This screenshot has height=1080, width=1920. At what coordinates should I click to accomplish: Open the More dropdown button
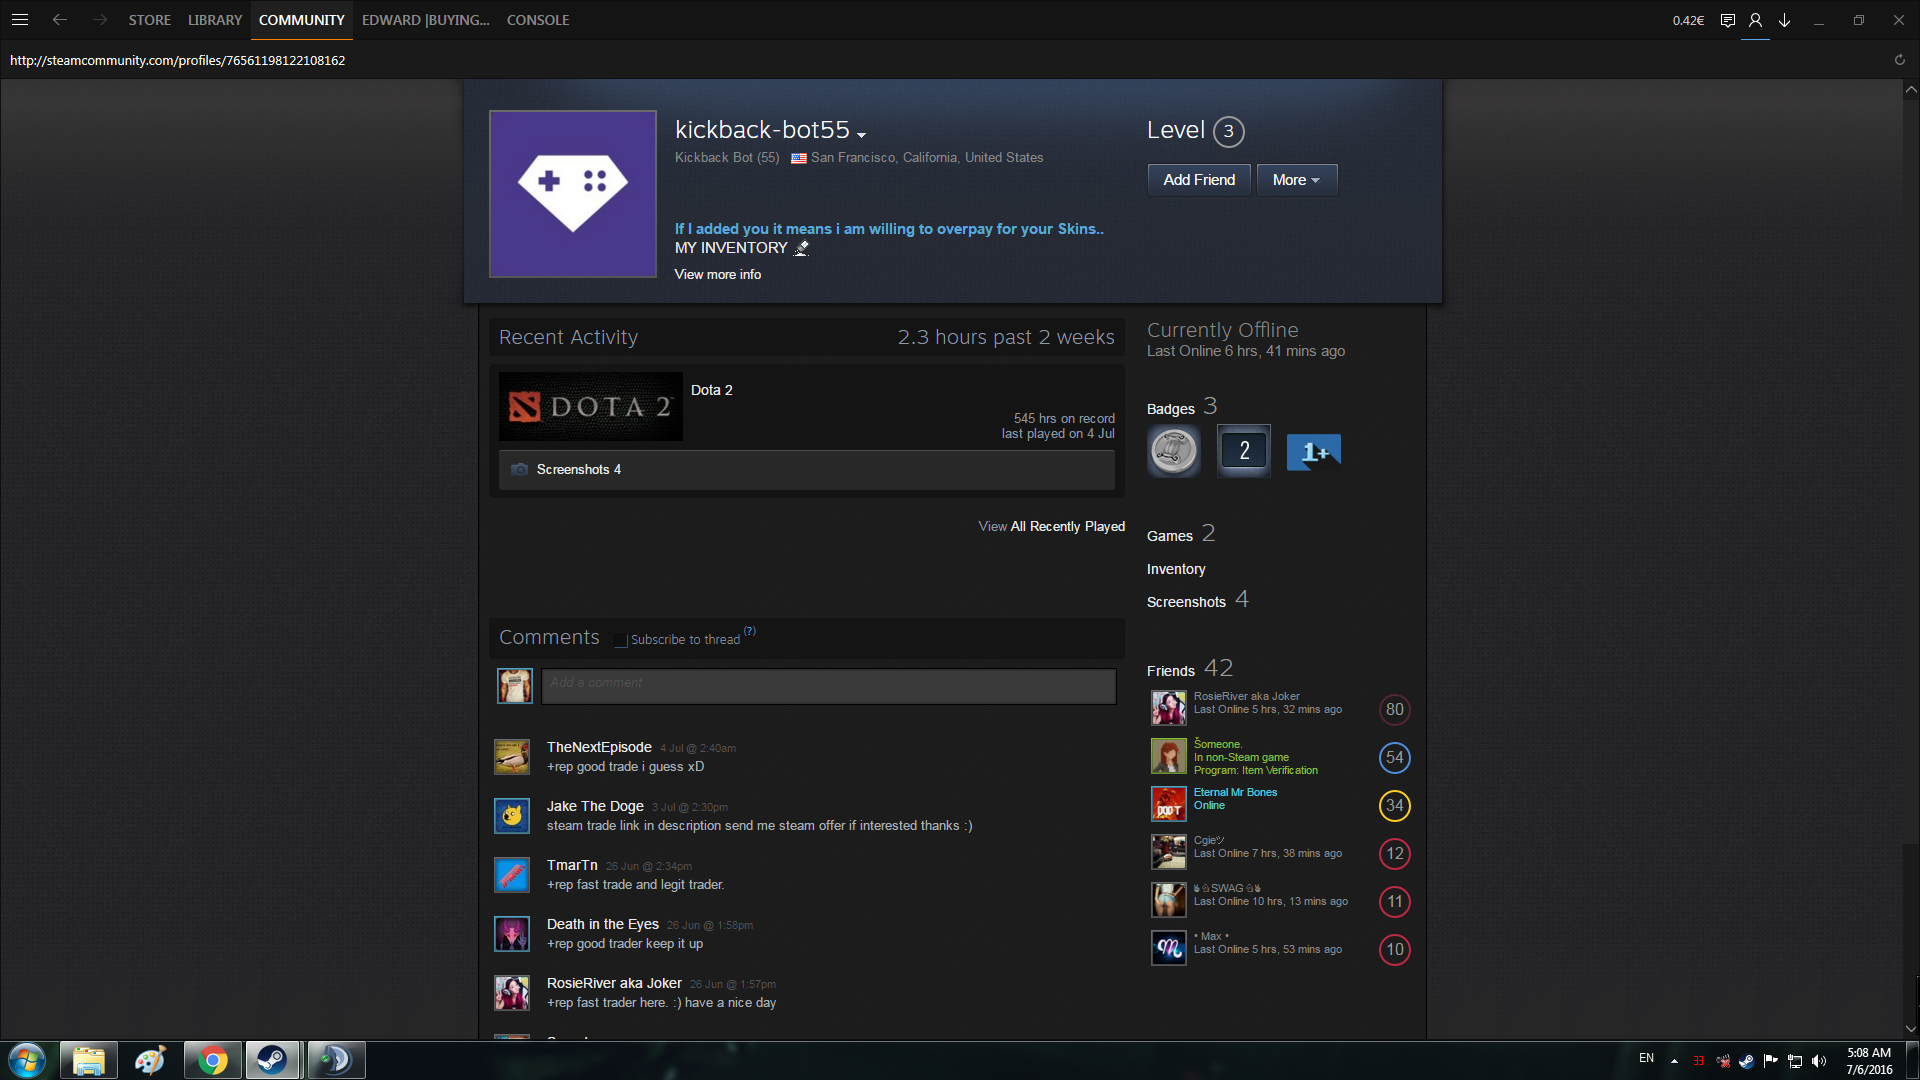coord(1296,180)
